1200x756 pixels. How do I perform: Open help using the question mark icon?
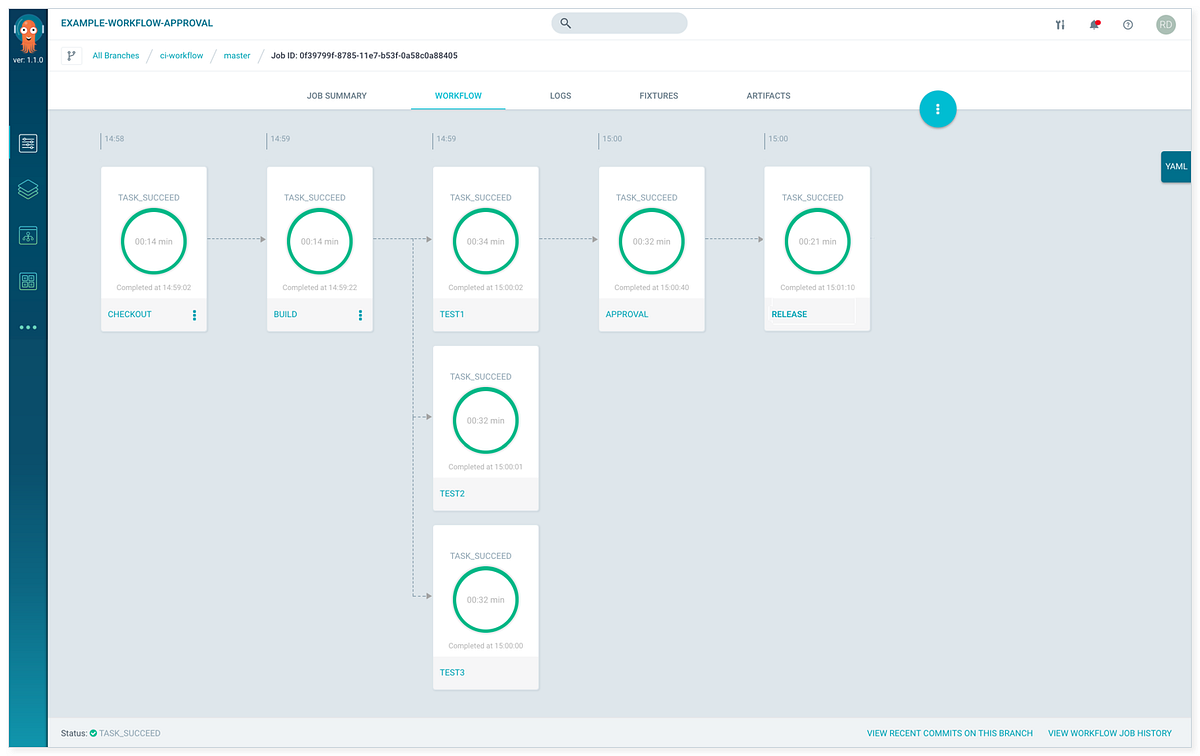[x=1128, y=24]
